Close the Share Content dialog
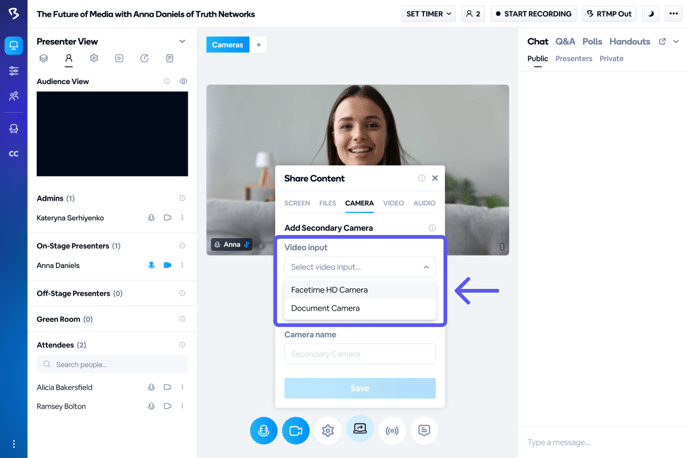Image resolution: width=688 pixels, height=458 pixels. 435,178
